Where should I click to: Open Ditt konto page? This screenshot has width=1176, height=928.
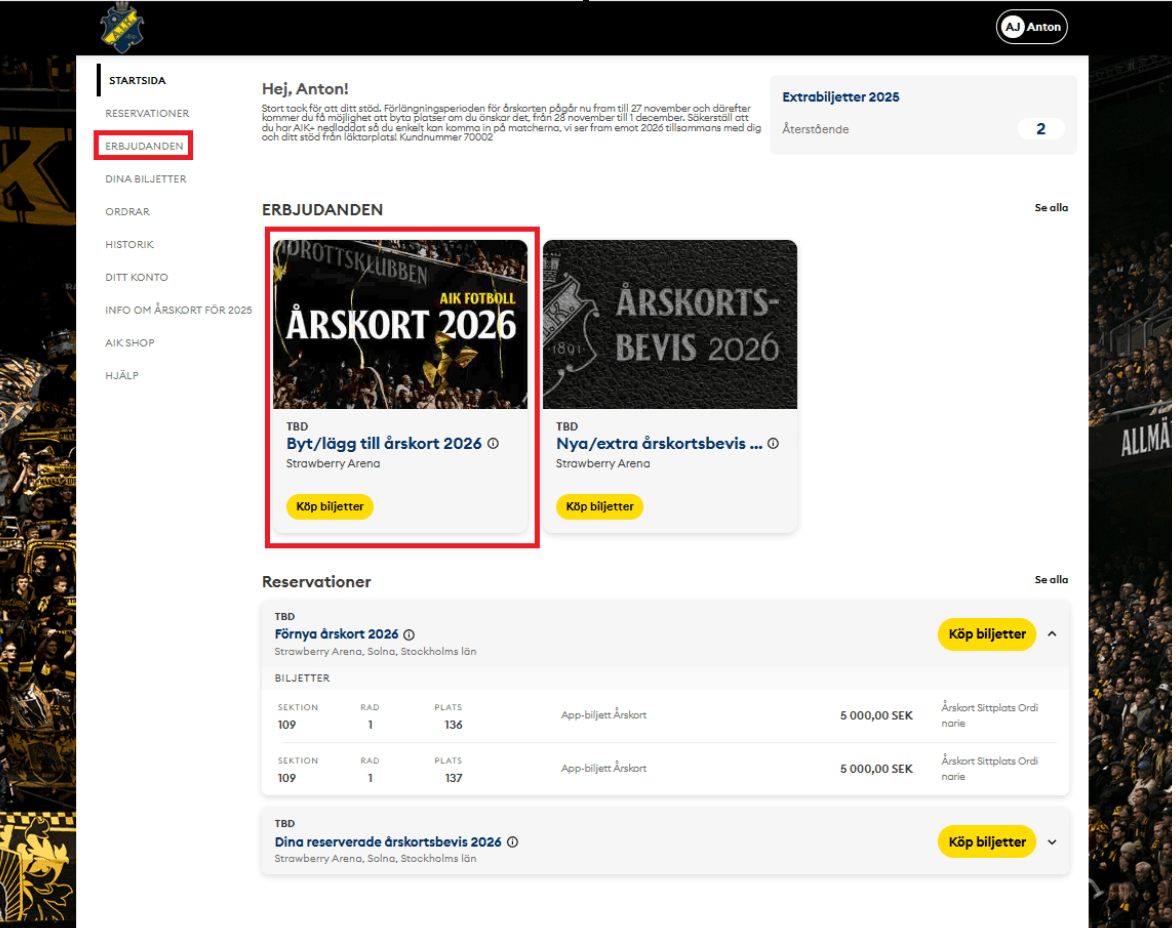tap(137, 277)
